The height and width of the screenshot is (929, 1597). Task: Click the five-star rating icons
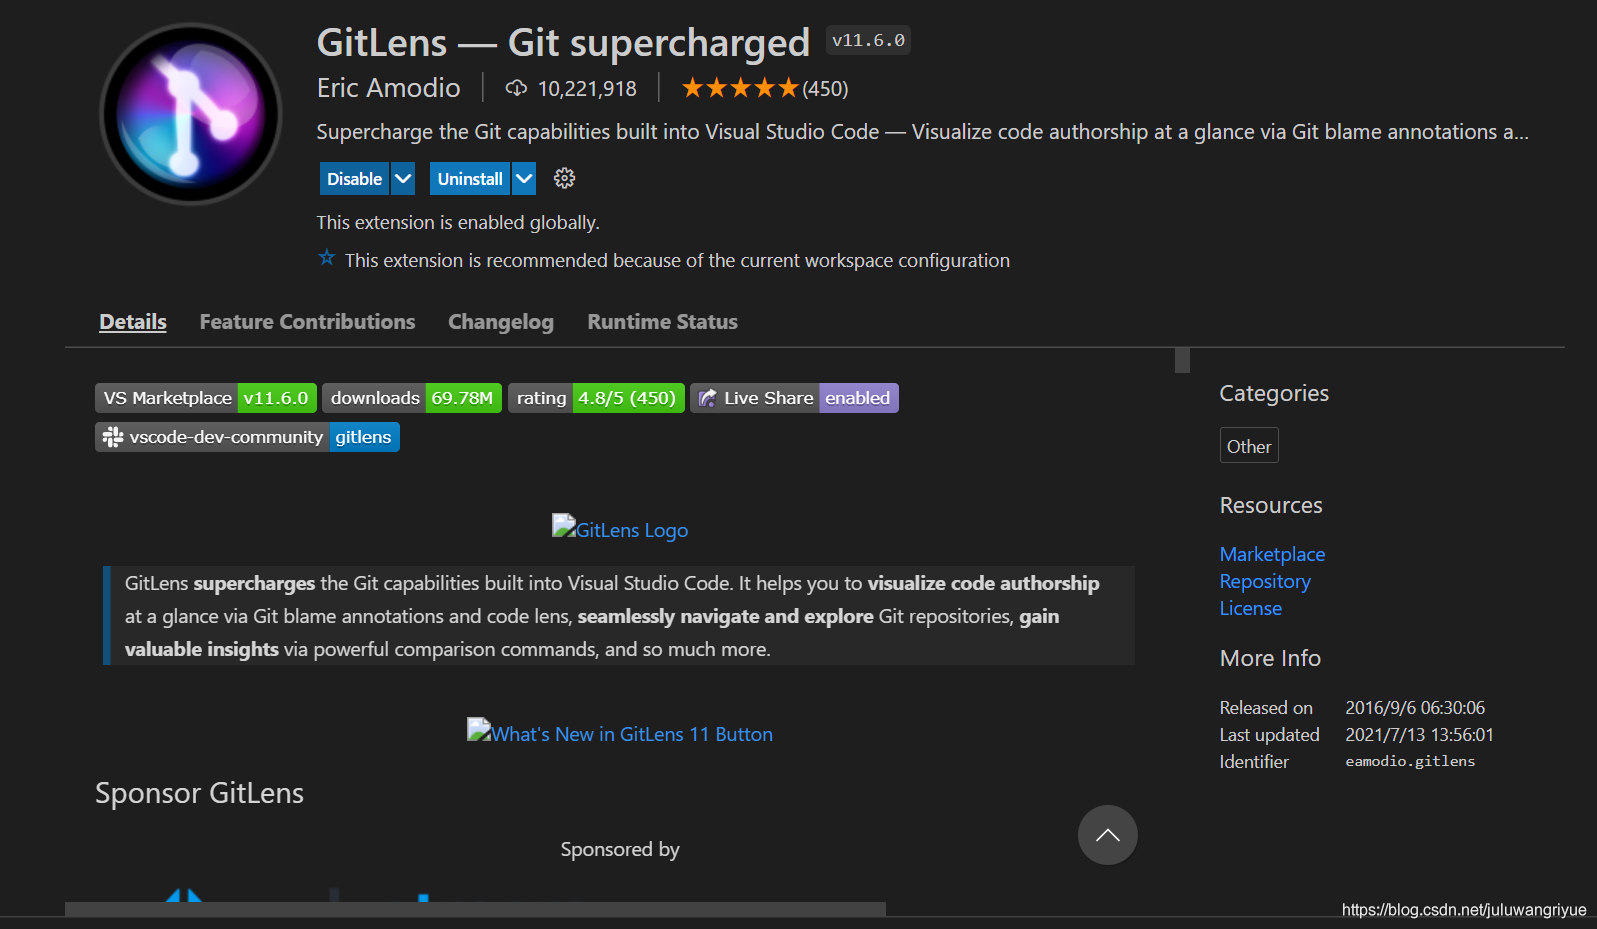pyautogui.click(x=740, y=88)
